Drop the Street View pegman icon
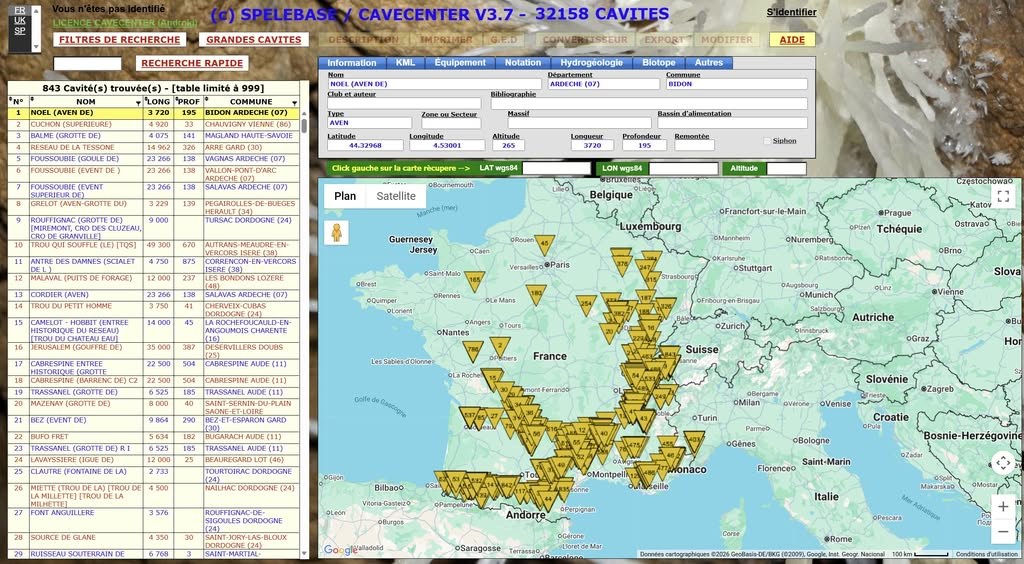The image size is (1024, 564). (338, 233)
